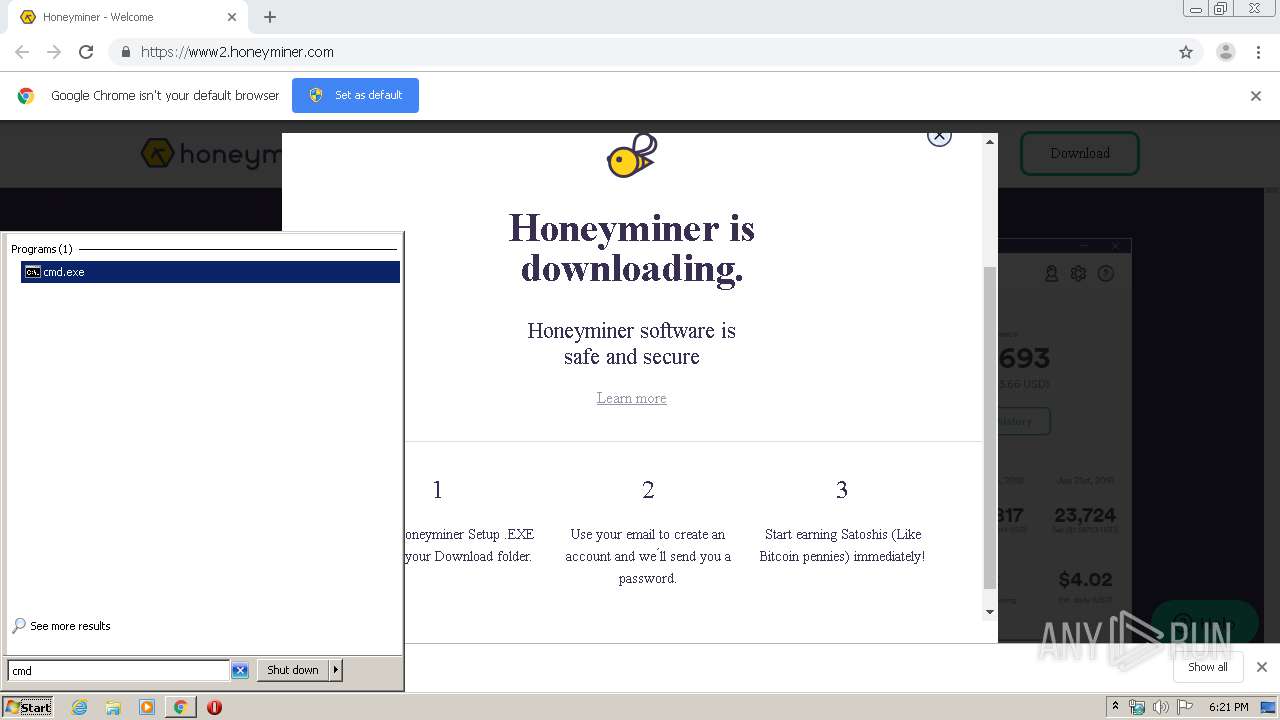Click See more results in Start menu
The image size is (1280, 720).
[x=61, y=626]
